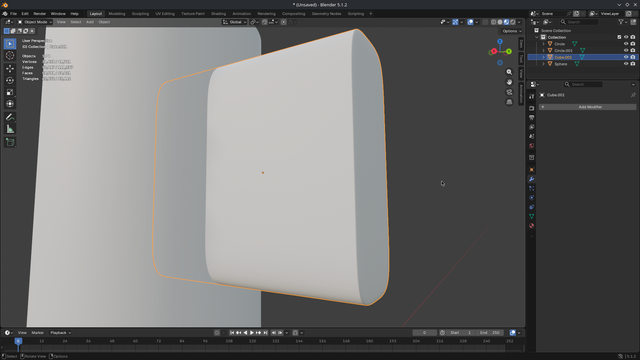Switch to Sculpting workspace tab

(x=140, y=13)
